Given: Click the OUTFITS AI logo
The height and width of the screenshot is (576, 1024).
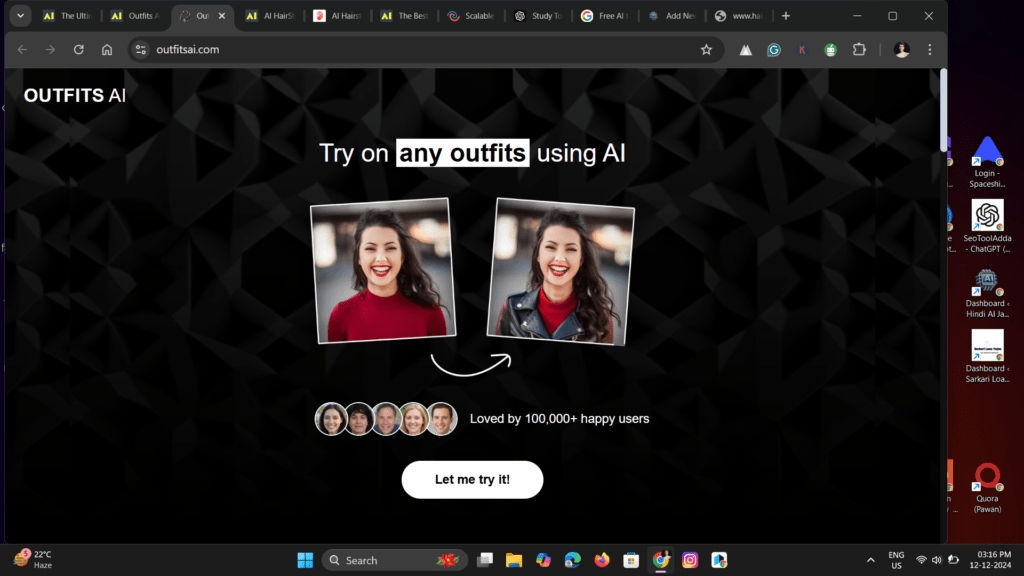Looking at the screenshot, I should (75, 95).
